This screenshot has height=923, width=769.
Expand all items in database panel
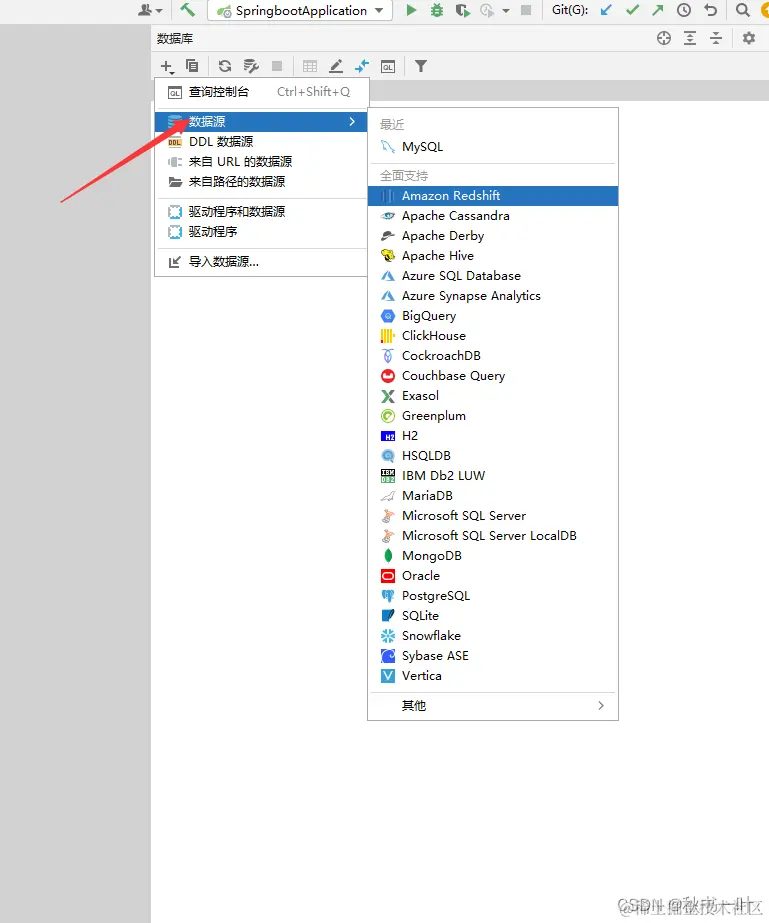coord(690,38)
